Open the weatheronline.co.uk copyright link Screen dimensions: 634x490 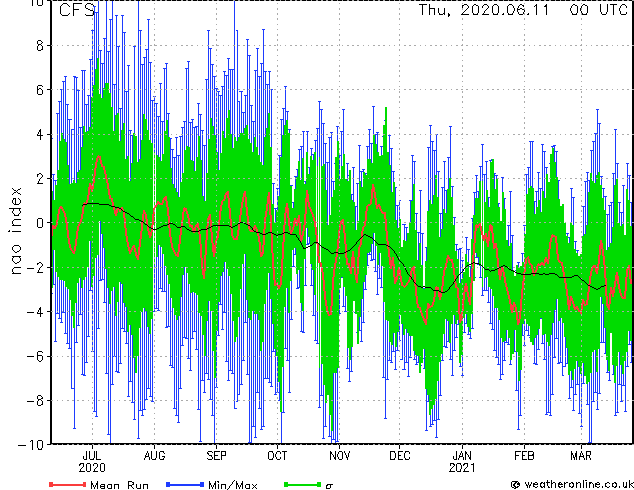pyautogui.click(x=571, y=484)
